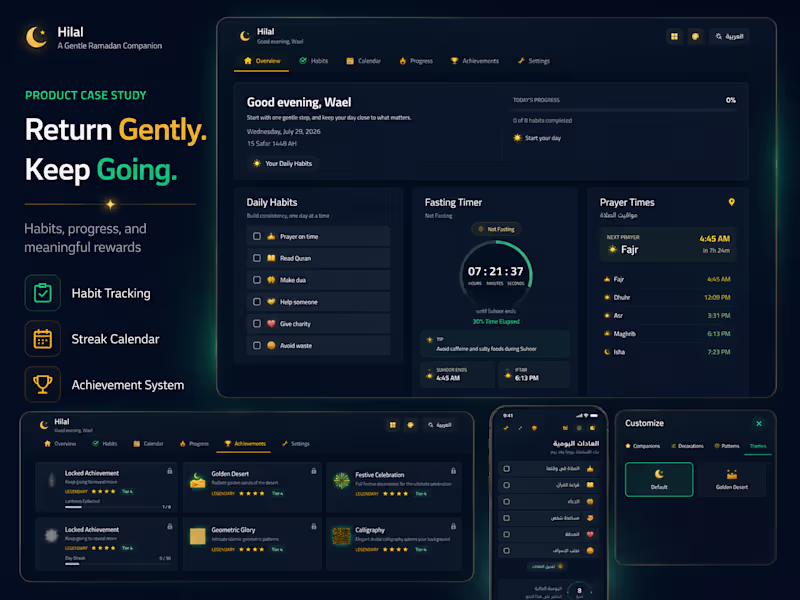The image size is (800, 600).
Task: Switch language to العربية in main window
Action: click(x=729, y=36)
